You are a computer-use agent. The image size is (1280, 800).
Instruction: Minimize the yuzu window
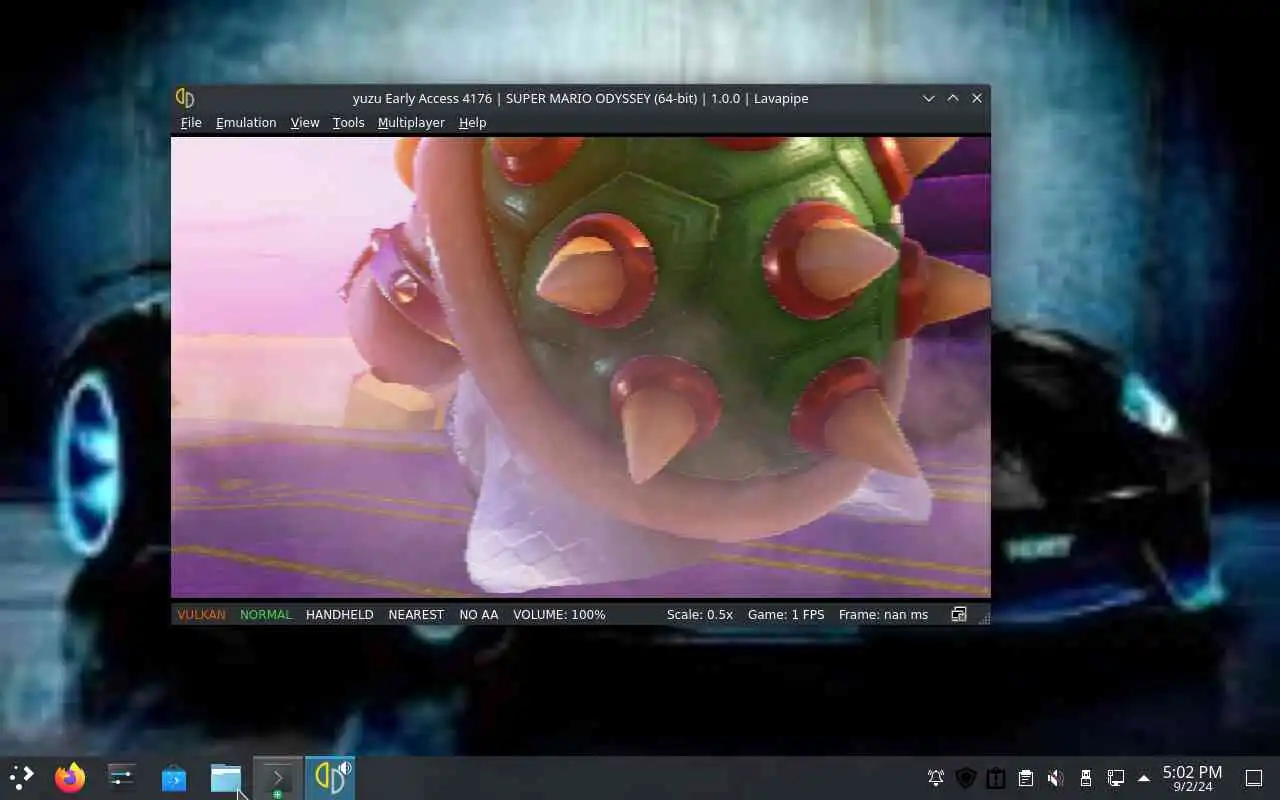(929, 98)
